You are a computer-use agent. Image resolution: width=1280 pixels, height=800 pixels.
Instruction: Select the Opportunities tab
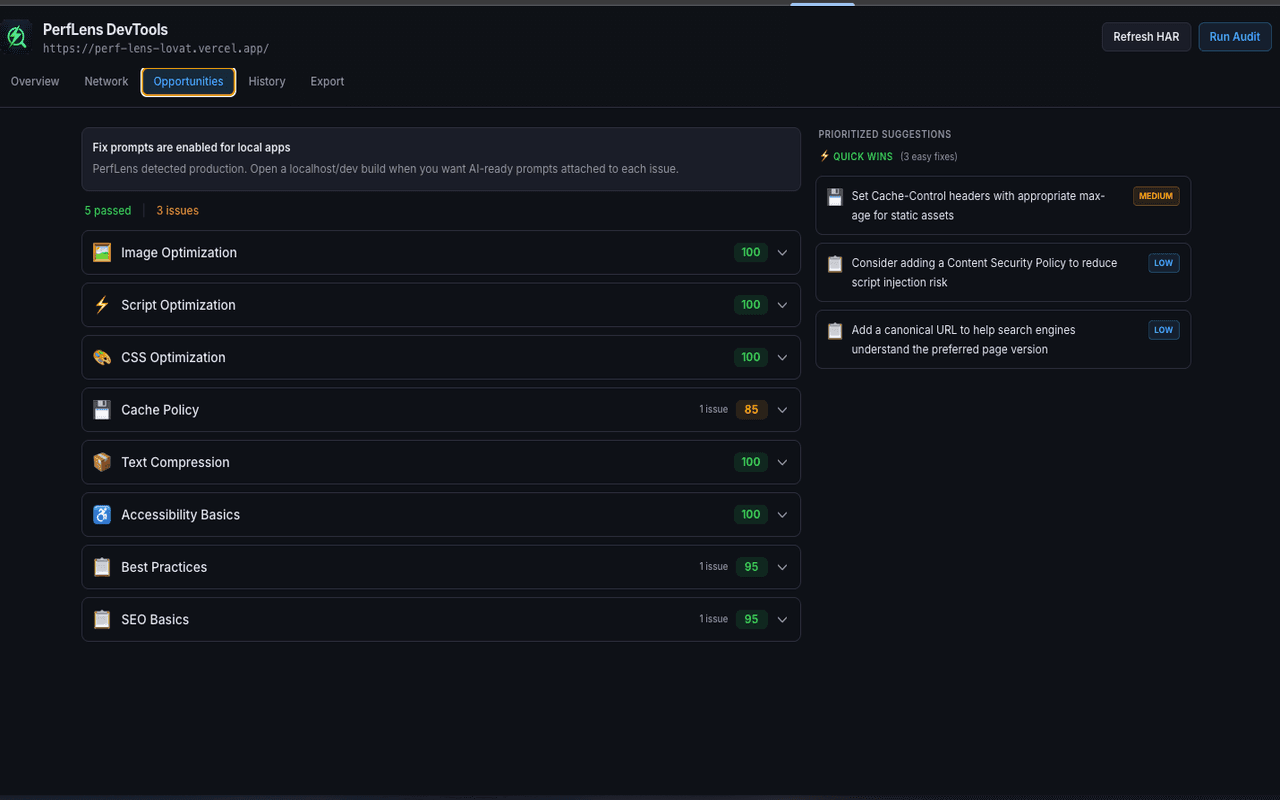[x=188, y=82]
